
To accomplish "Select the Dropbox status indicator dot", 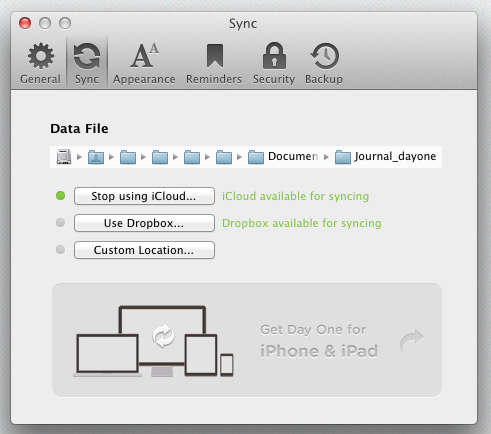I will (61, 223).
